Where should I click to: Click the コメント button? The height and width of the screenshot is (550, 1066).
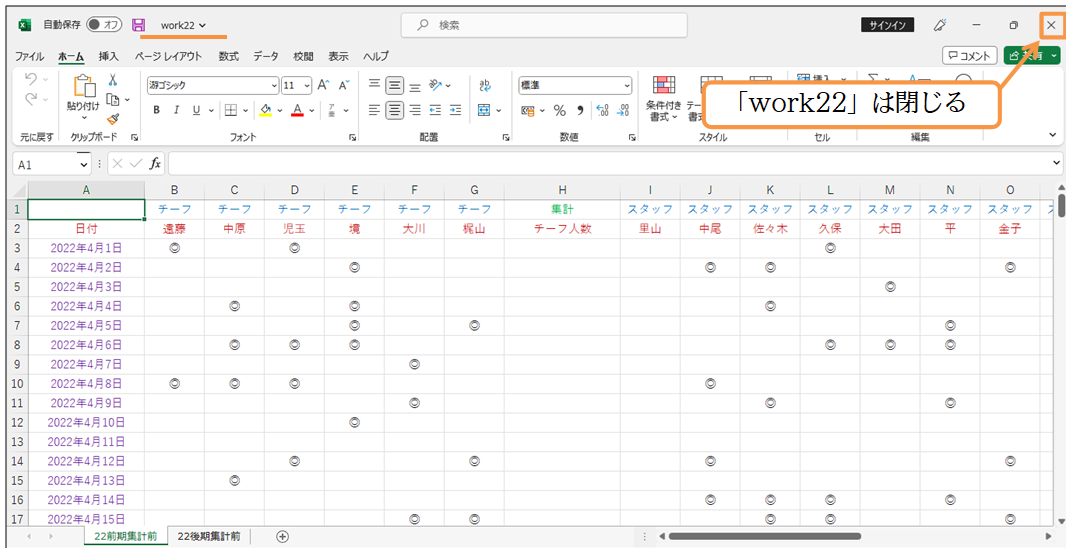969,56
